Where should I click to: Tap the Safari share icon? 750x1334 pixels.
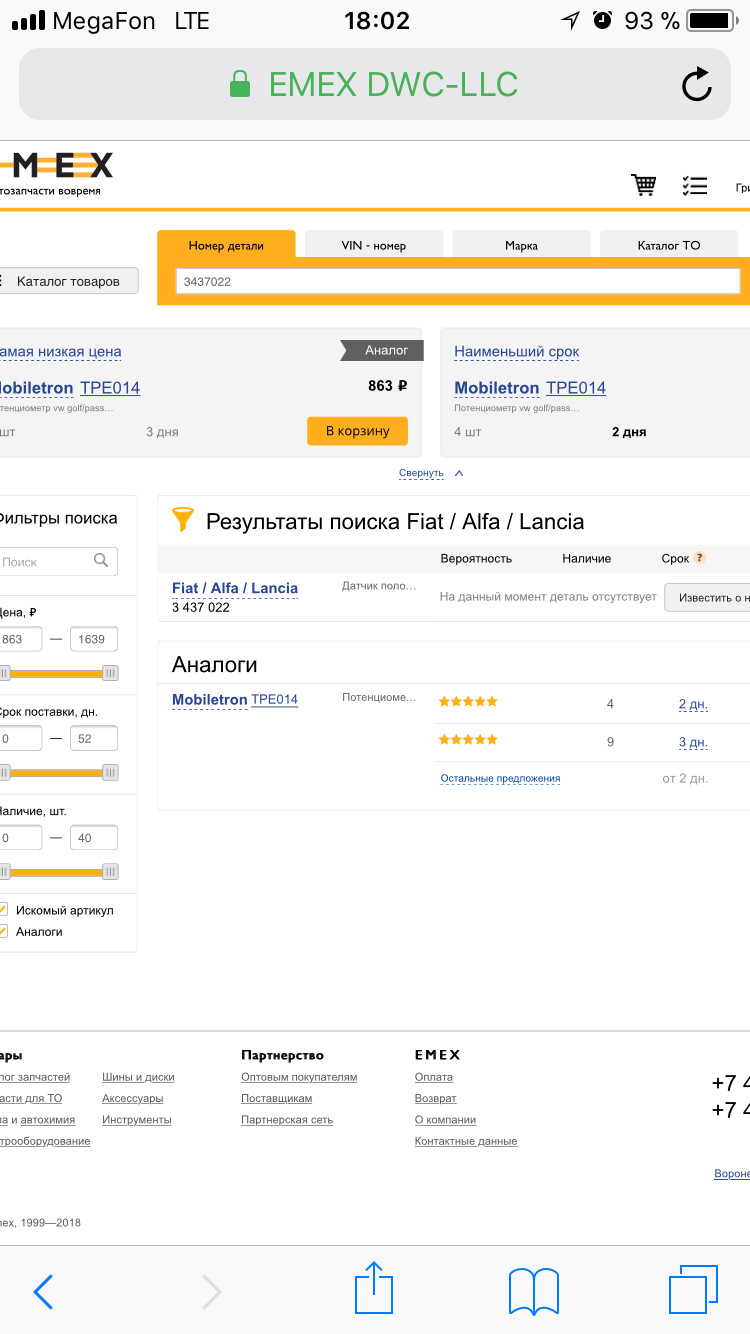pos(374,1288)
